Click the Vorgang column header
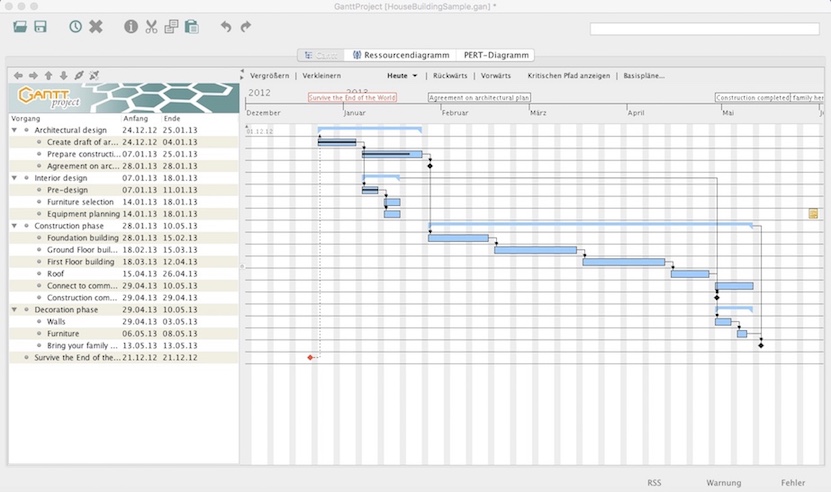This screenshot has width=831, height=492. [25, 118]
